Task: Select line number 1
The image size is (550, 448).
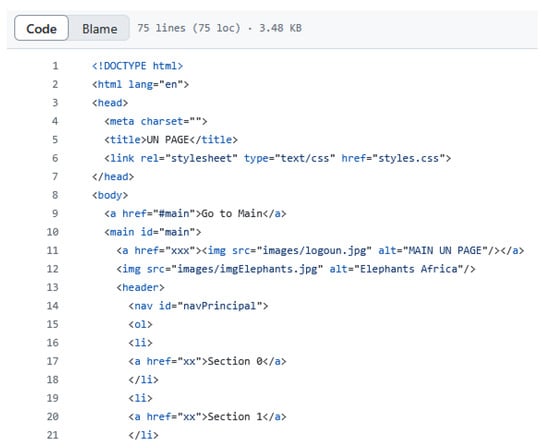Action: 55,66
